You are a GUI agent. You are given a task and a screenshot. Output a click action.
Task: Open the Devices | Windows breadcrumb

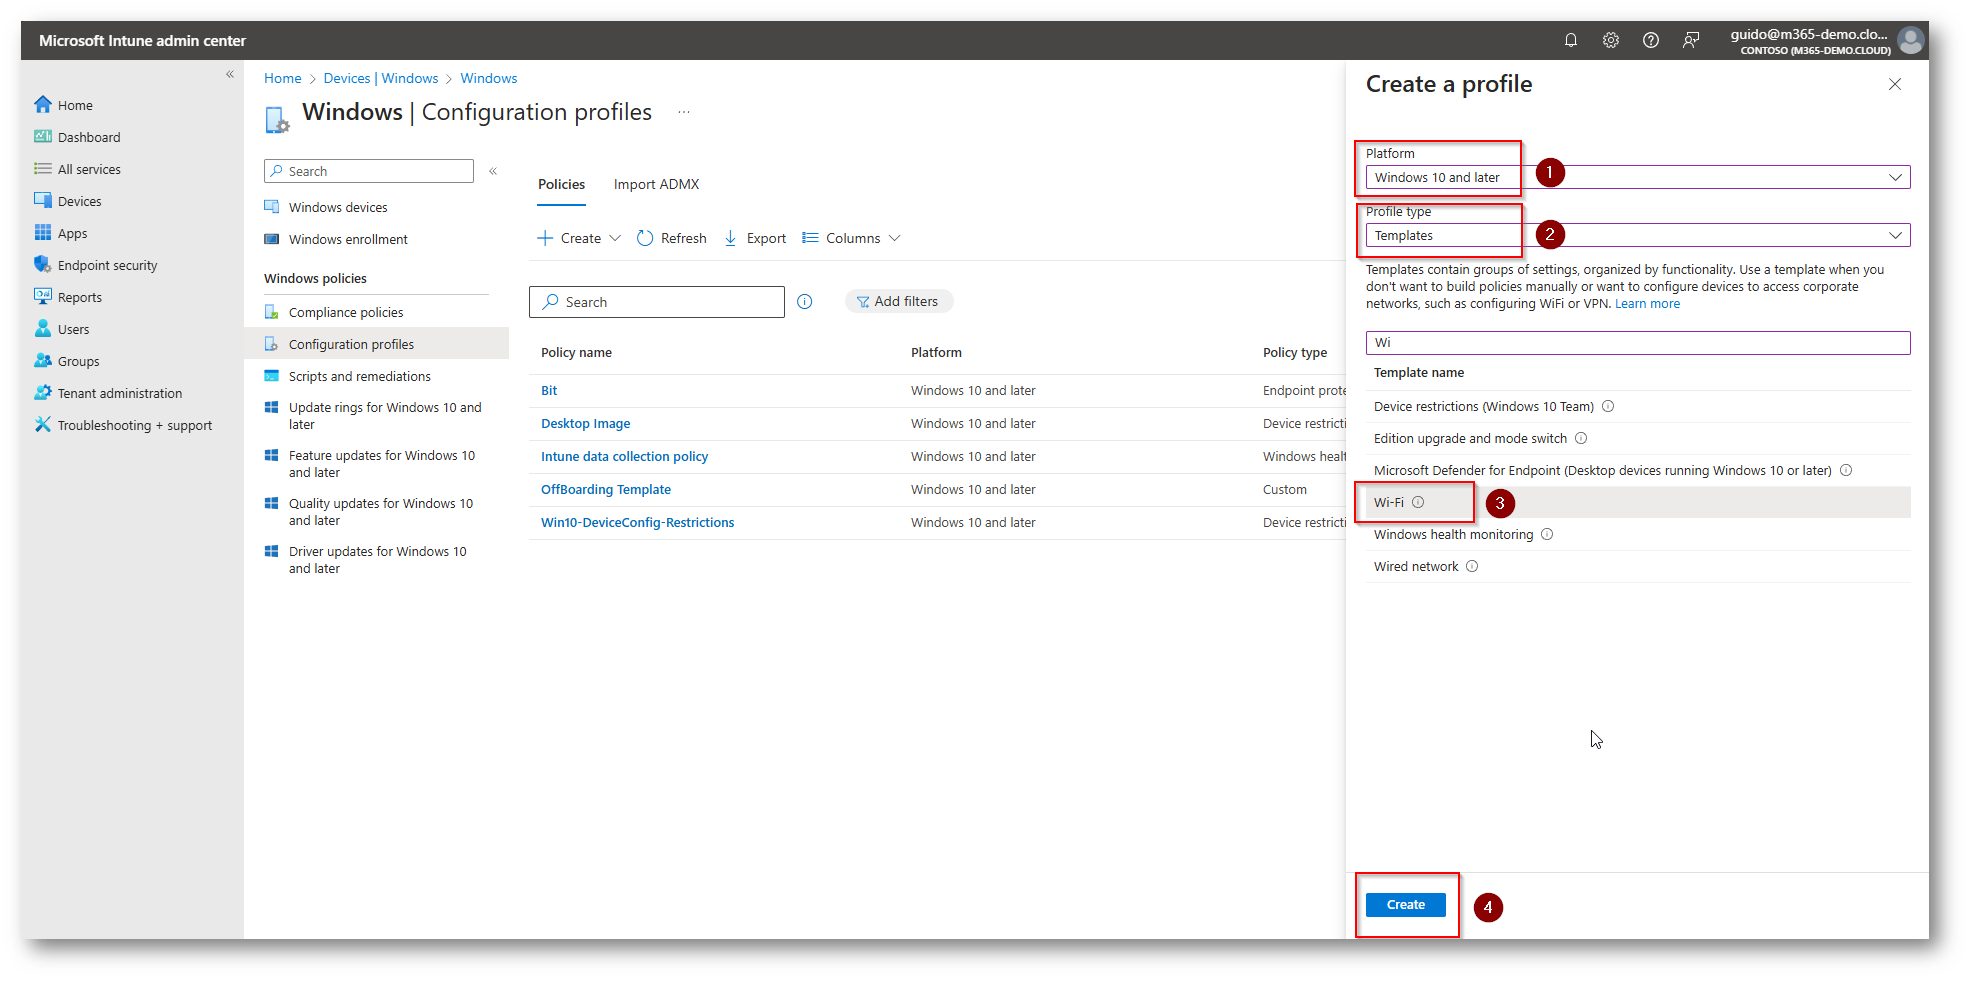click(x=380, y=78)
